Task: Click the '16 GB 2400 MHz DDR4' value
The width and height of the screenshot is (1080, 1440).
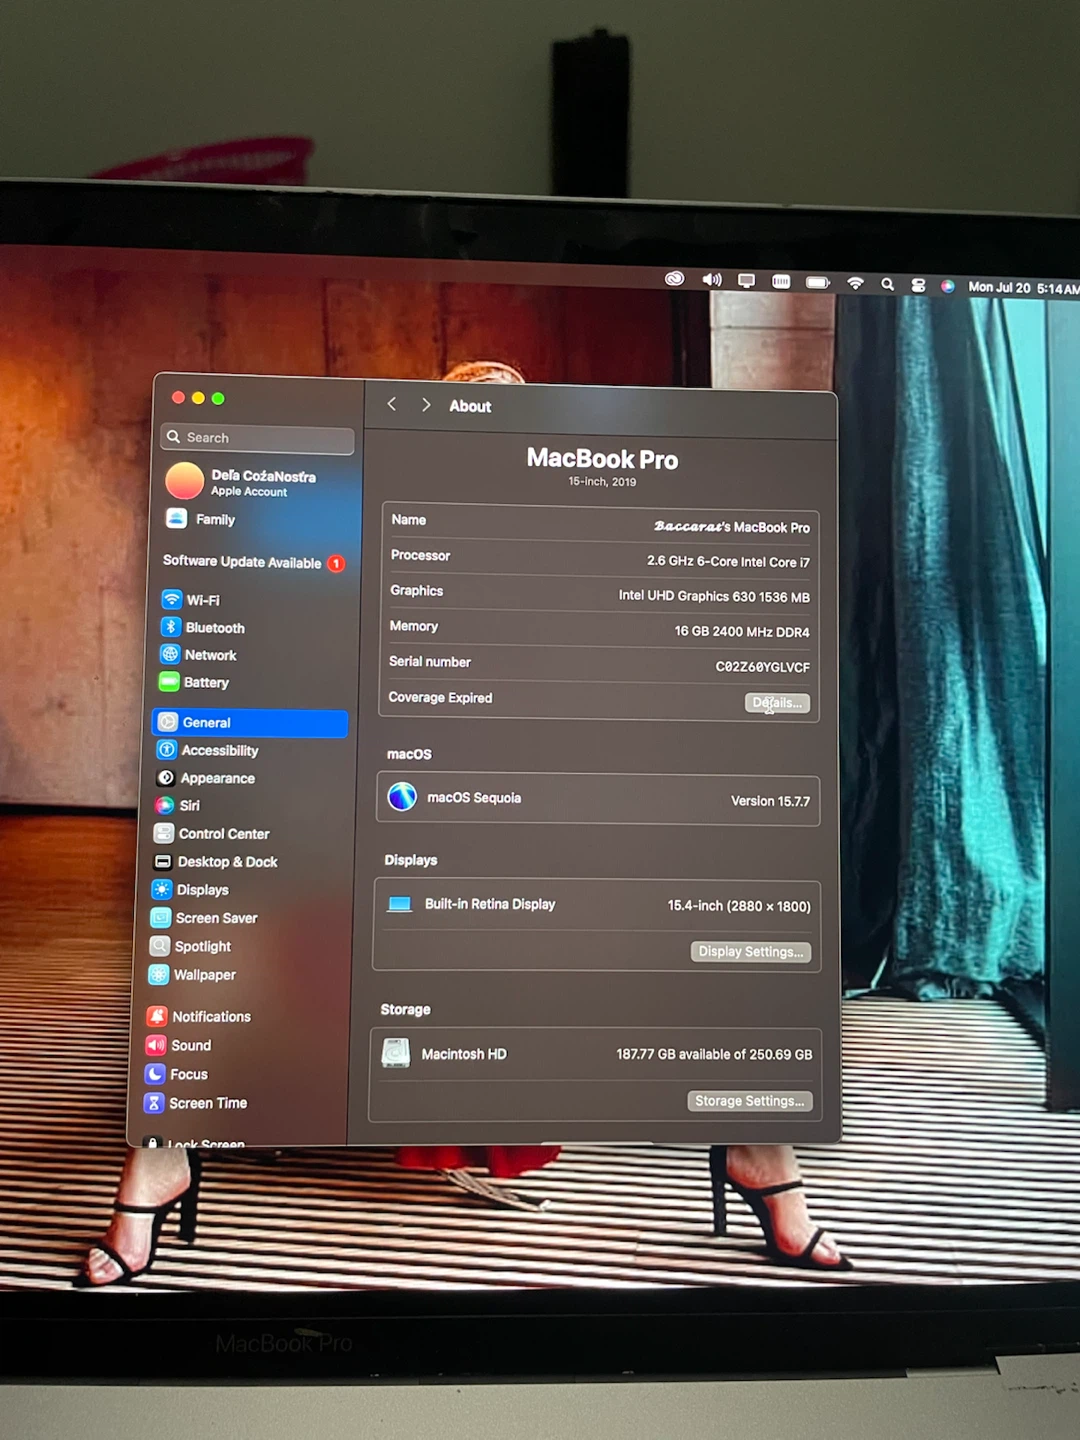Action: [x=741, y=632]
